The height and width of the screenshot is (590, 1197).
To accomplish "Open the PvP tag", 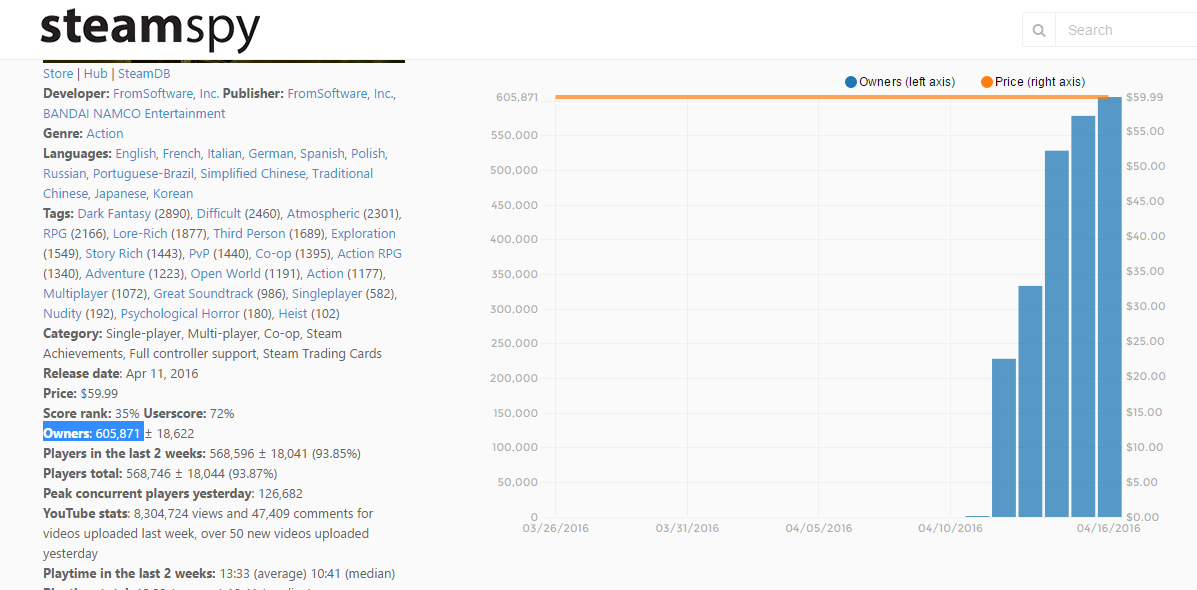I will [x=200, y=253].
